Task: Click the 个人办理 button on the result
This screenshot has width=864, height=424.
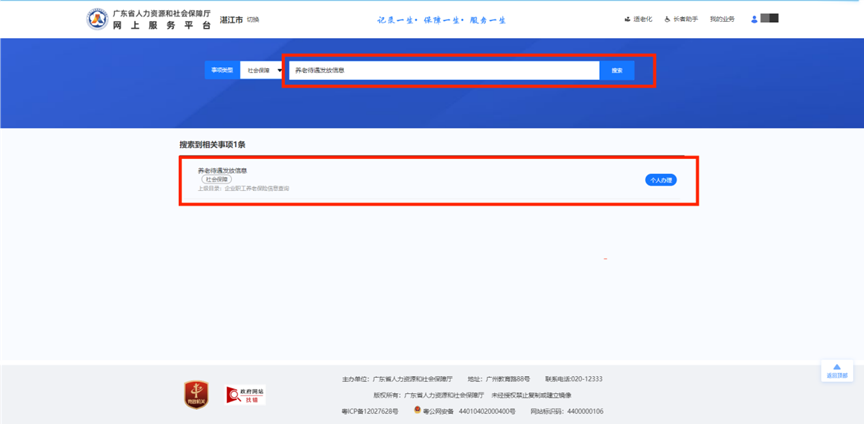Action: coord(660,180)
